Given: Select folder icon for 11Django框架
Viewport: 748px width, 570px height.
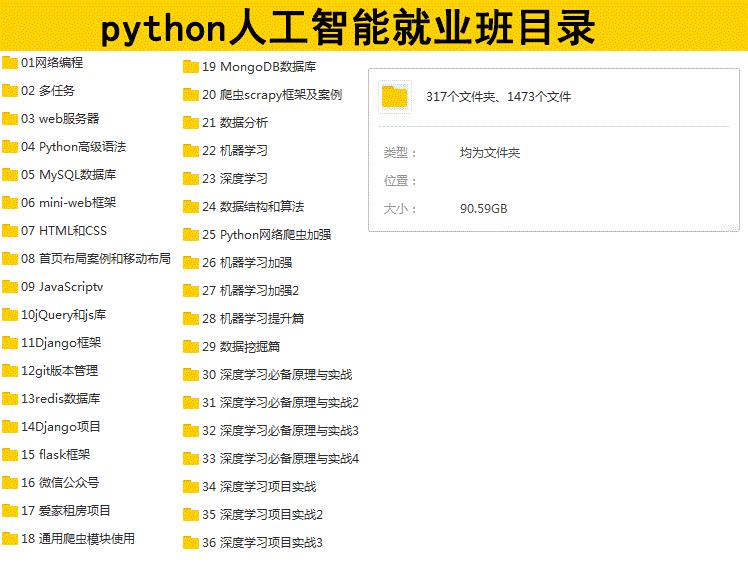Looking at the screenshot, I should pos(10,342).
